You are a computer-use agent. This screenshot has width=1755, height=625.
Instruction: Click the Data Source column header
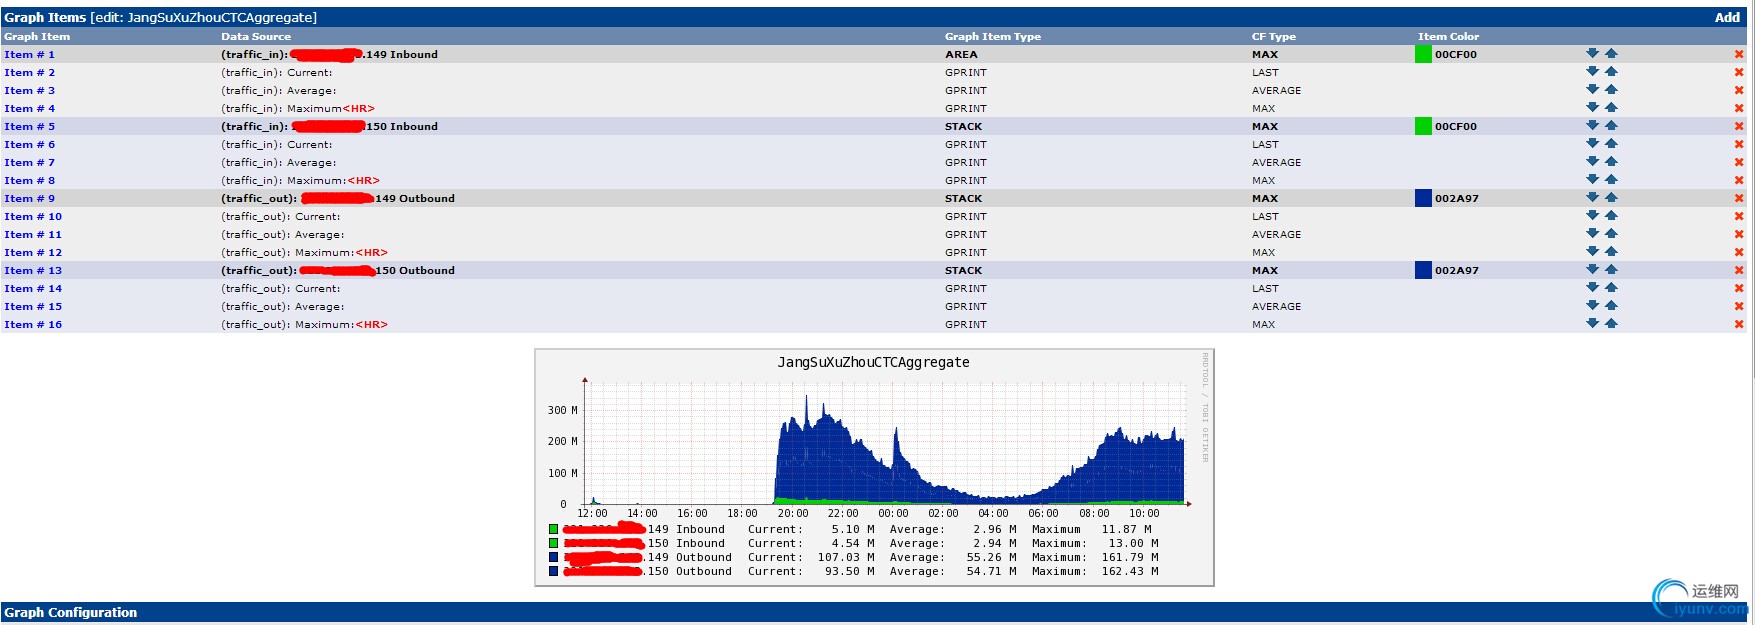[256, 37]
